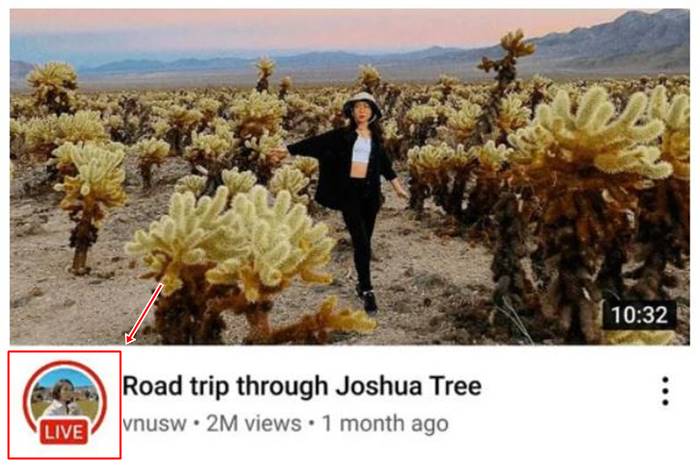This screenshot has height=465, width=700.
Task: Click the 10:32 duration badge
Action: (639, 315)
